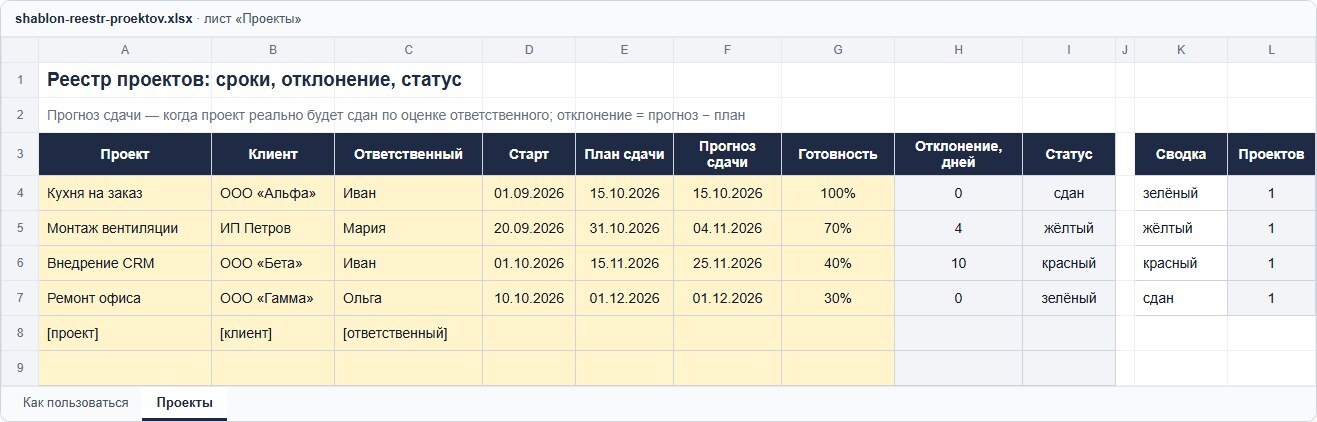The width and height of the screenshot is (1317, 422).
Task: Select the deviation value «10»
Action: click(959, 263)
